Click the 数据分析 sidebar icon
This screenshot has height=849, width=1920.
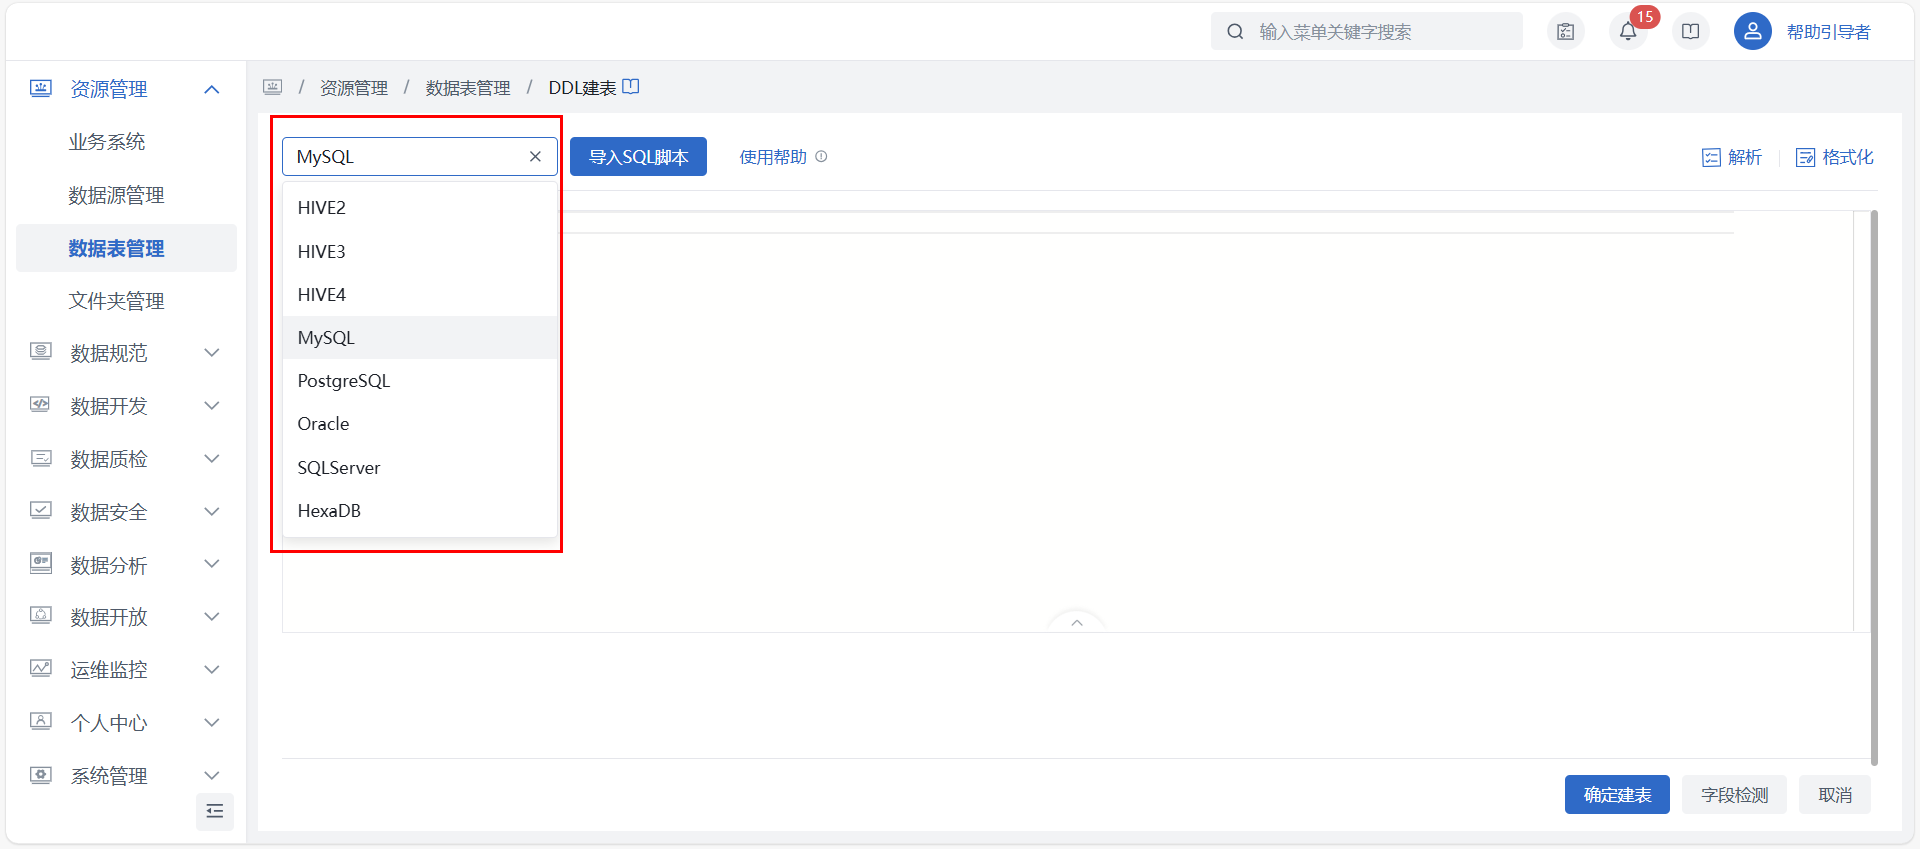(x=41, y=563)
